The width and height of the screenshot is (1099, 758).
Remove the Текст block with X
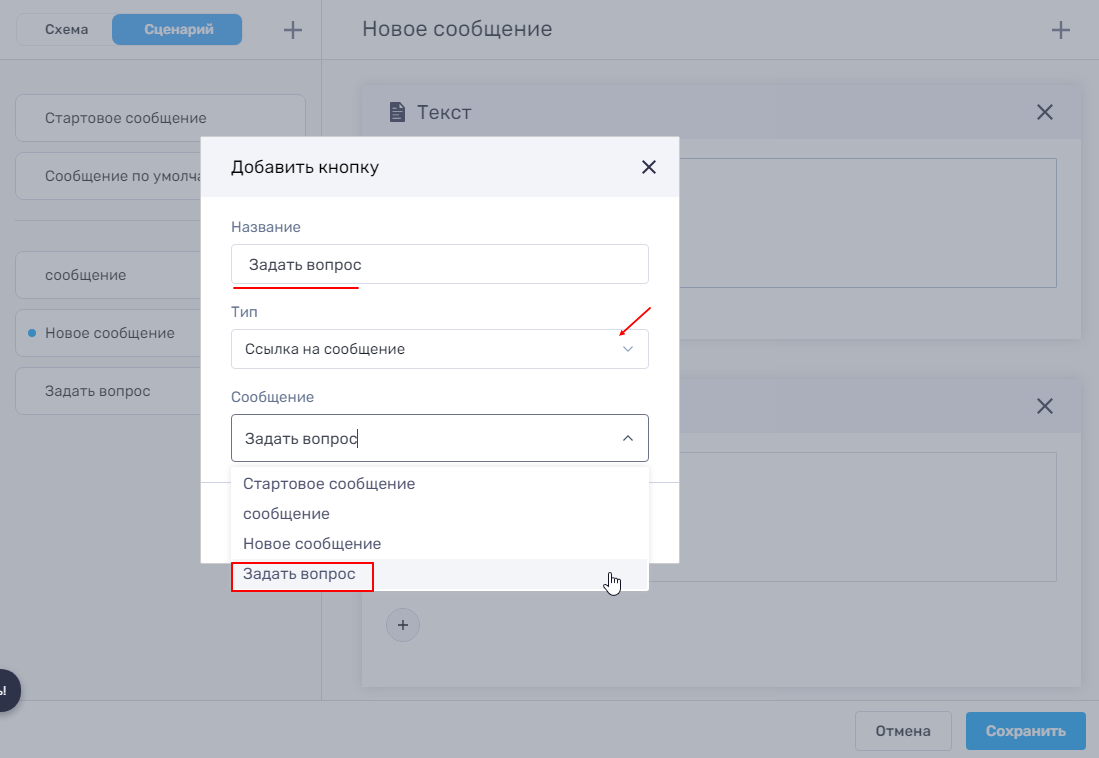1045,112
